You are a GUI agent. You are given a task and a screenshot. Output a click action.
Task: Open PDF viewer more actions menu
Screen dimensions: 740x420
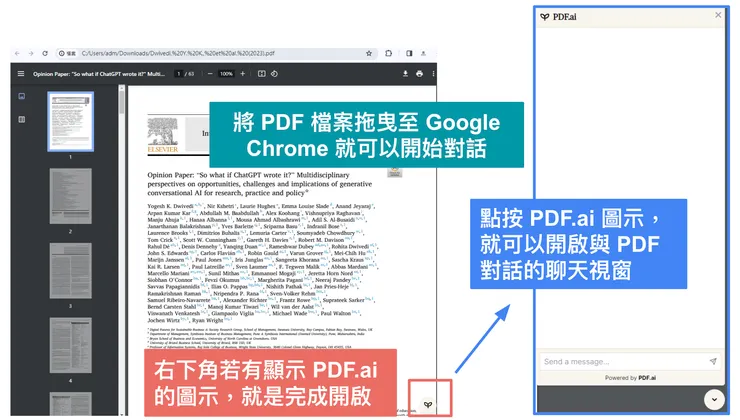point(433,74)
